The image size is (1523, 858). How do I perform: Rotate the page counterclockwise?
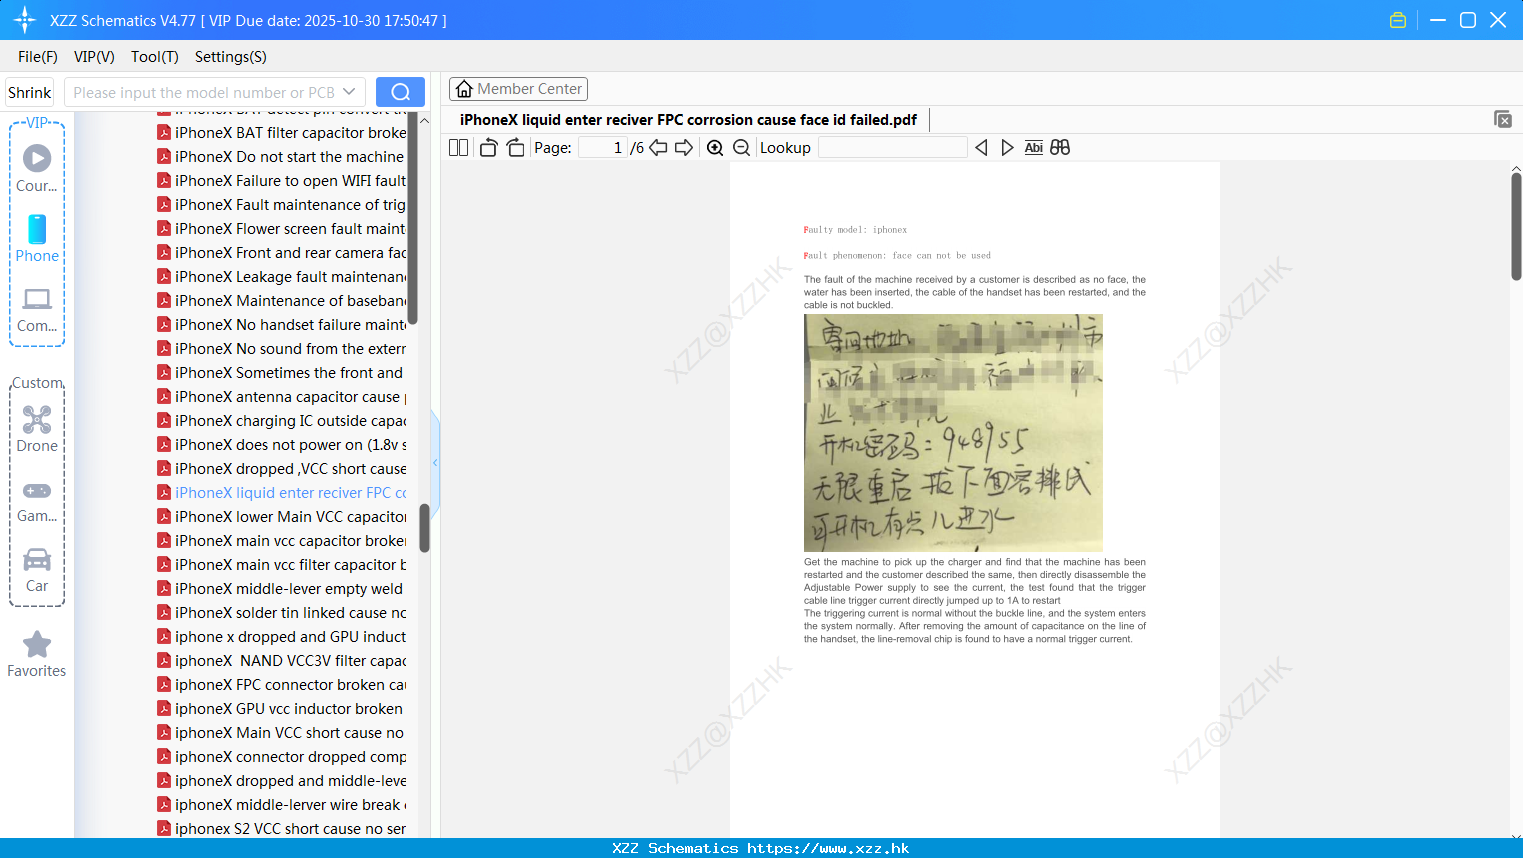tap(488, 148)
